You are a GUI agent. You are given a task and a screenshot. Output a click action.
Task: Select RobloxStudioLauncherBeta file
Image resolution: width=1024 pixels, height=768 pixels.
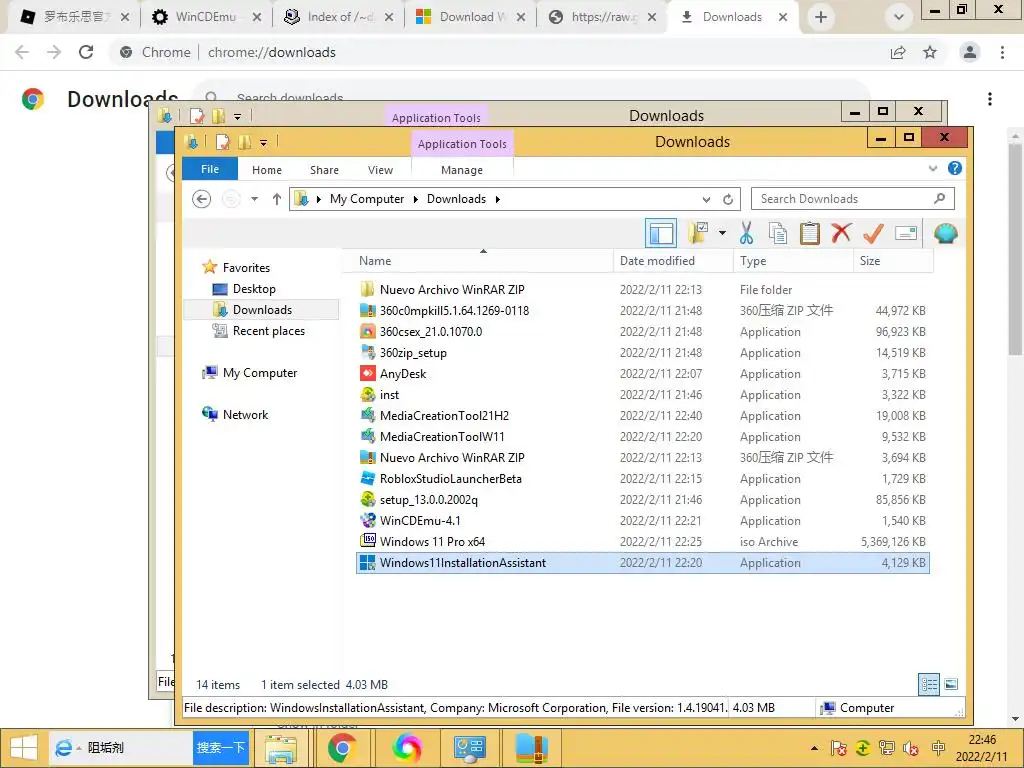click(x=643, y=479)
